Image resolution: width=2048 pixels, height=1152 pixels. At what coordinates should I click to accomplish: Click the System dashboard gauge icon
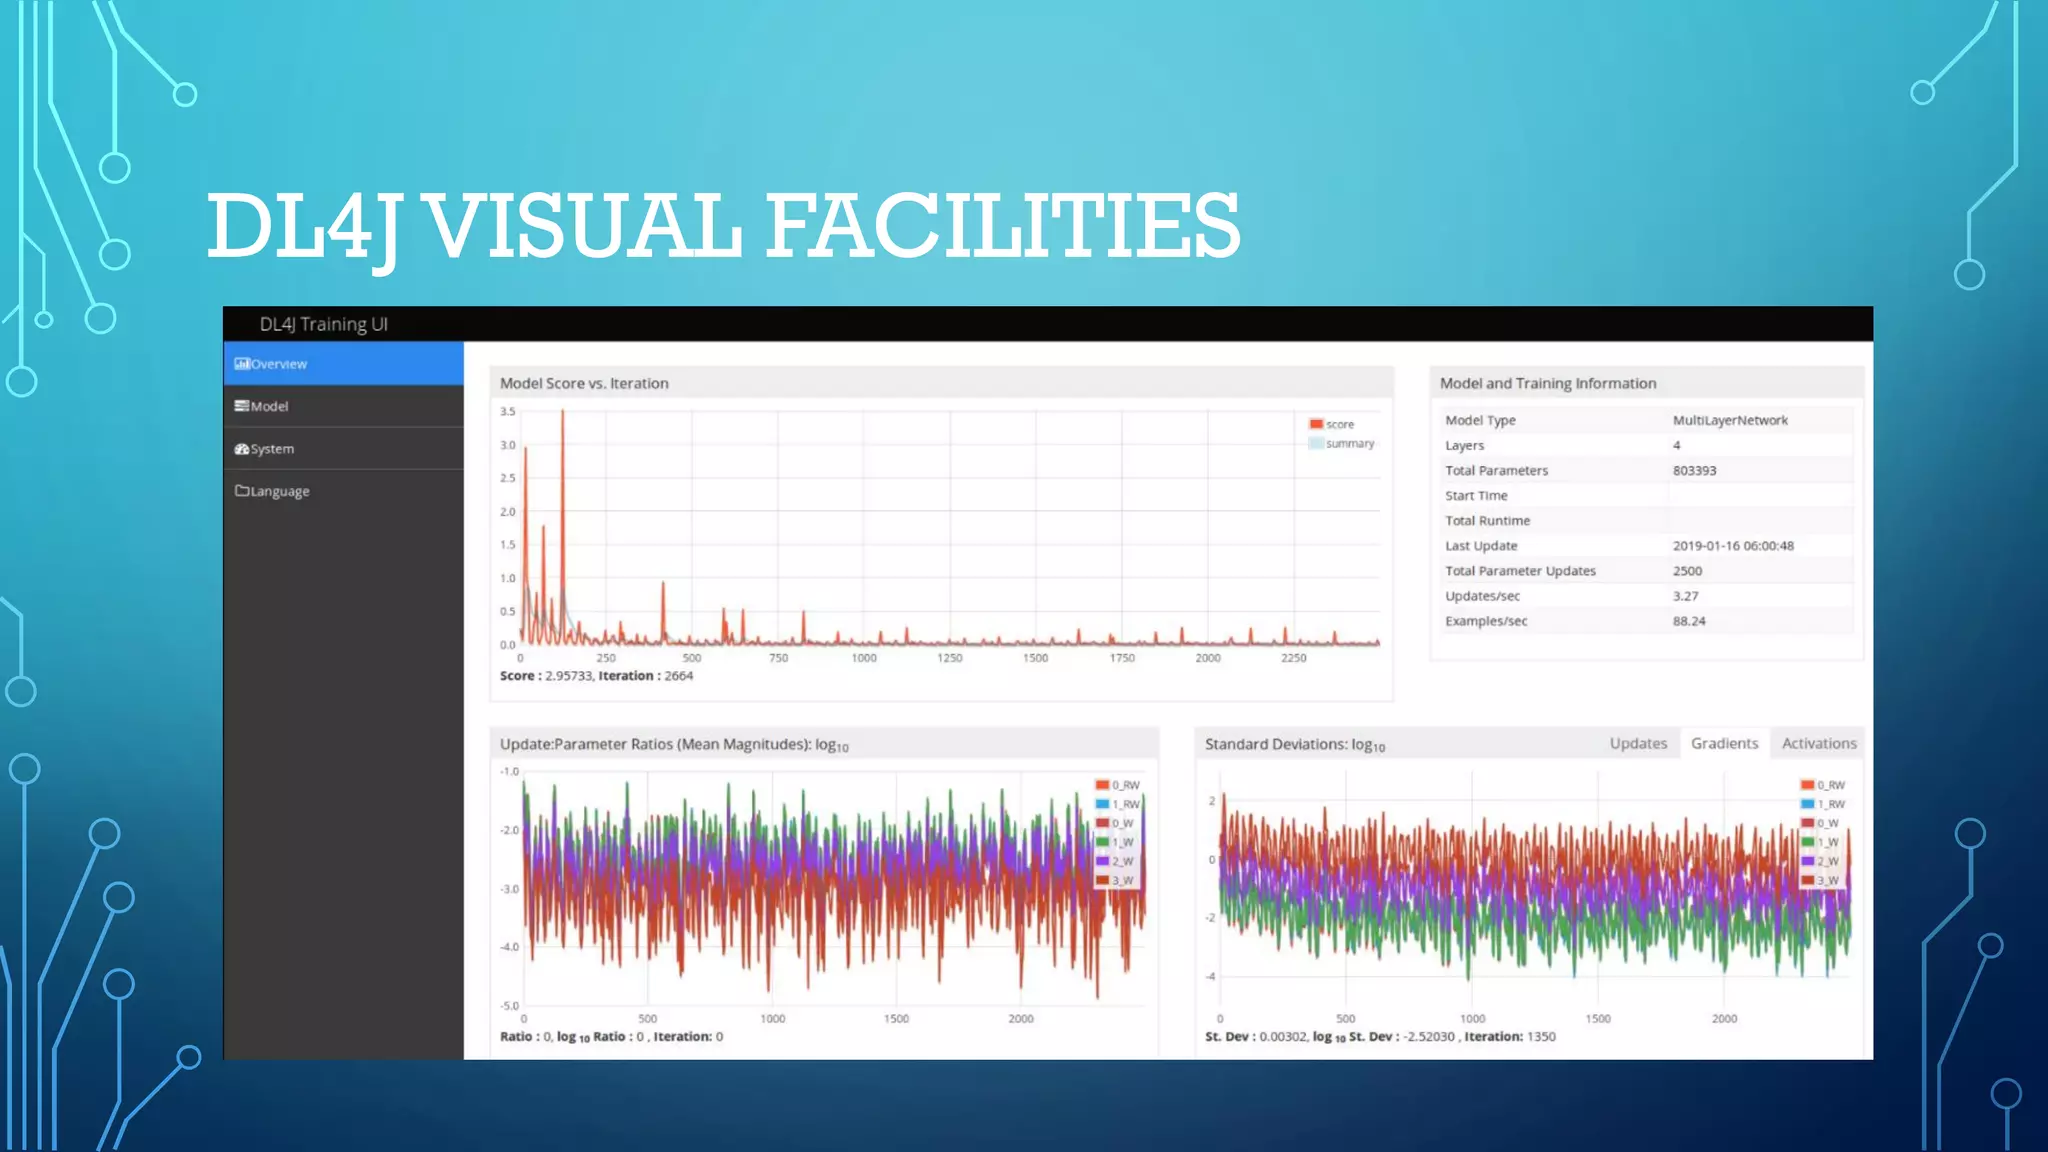pos(241,449)
